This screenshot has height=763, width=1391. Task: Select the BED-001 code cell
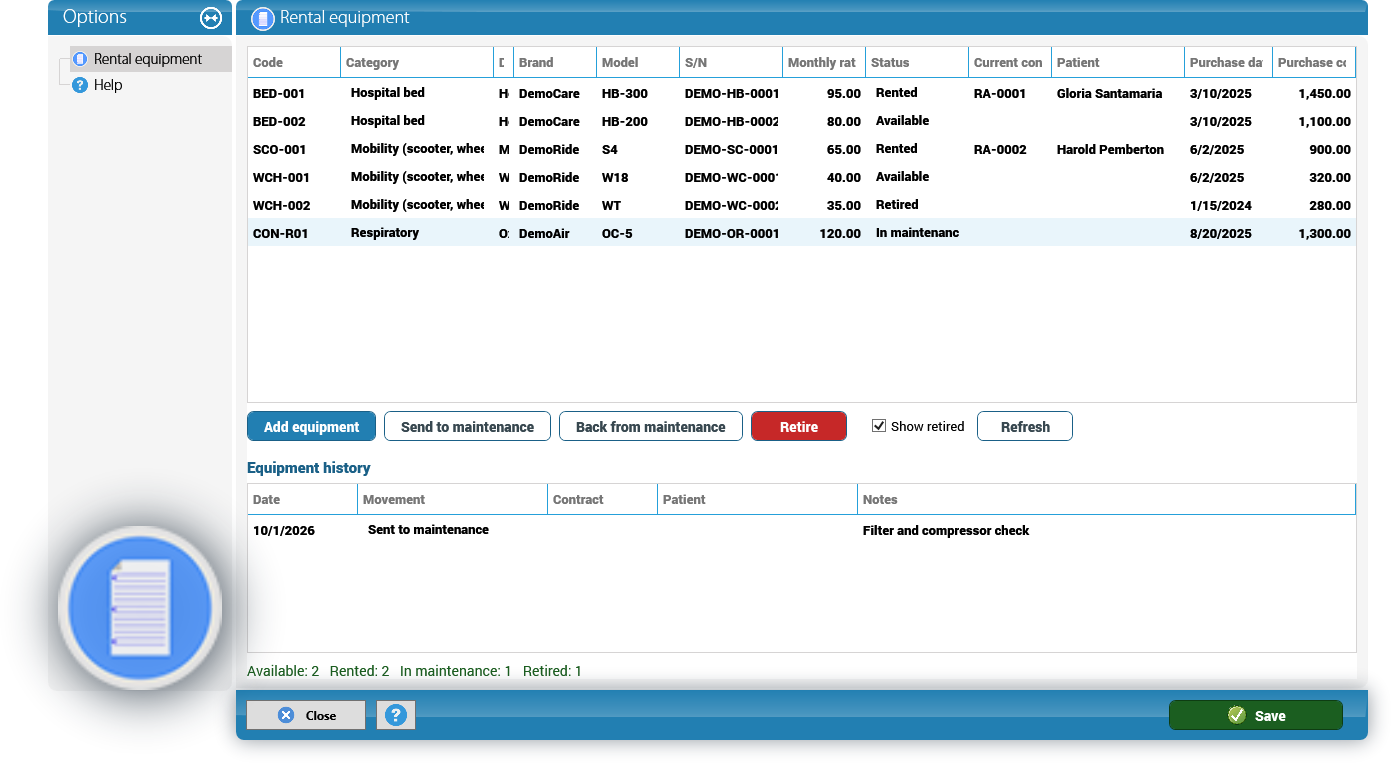279,93
